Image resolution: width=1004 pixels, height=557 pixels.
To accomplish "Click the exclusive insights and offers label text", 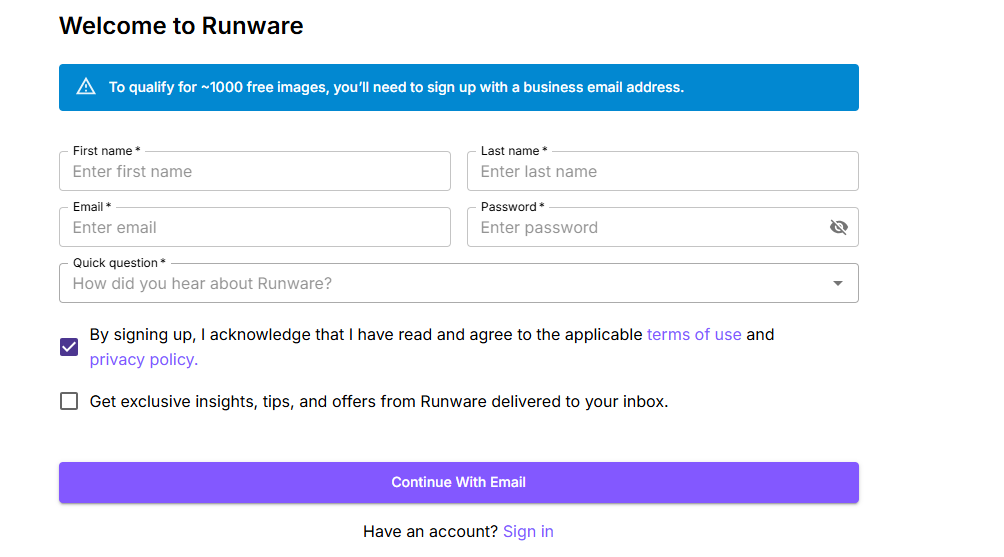I will [379, 401].
